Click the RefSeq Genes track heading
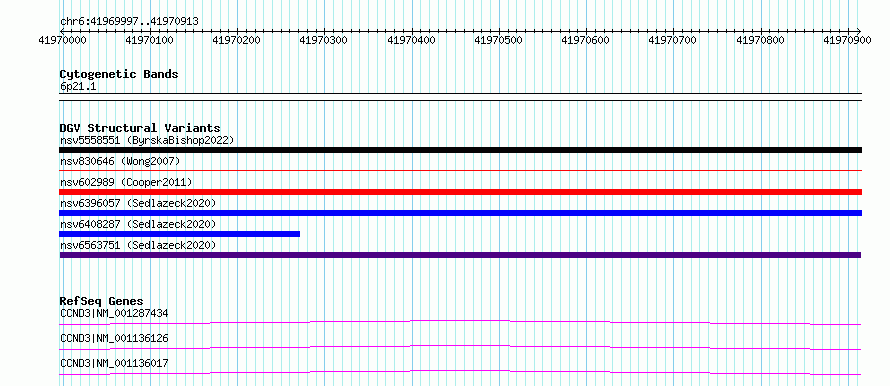The height and width of the screenshot is (386, 890). point(102,301)
